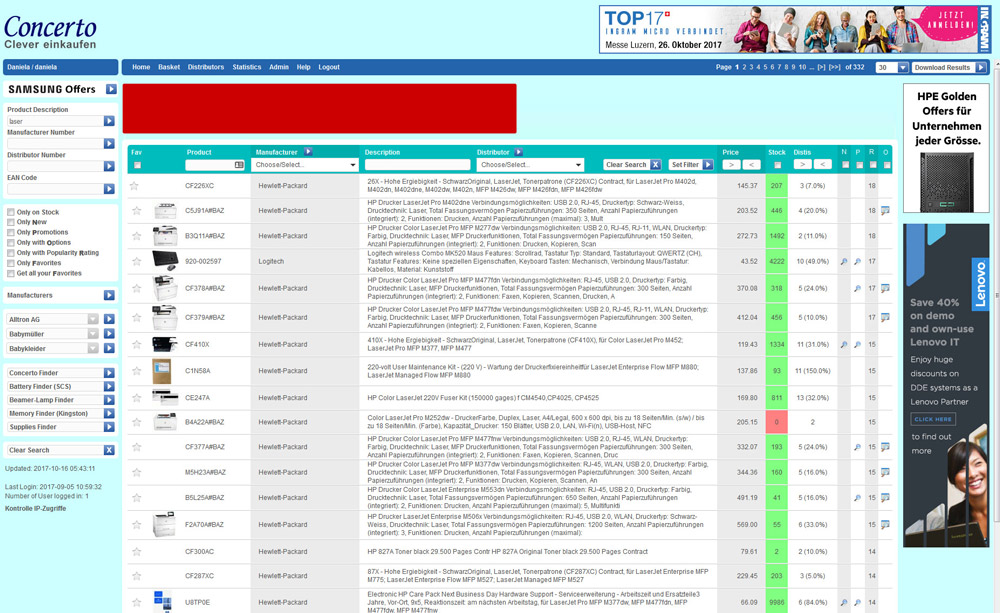
Task: Go to Babykleider arrow button
Action: (x=109, y=348)
